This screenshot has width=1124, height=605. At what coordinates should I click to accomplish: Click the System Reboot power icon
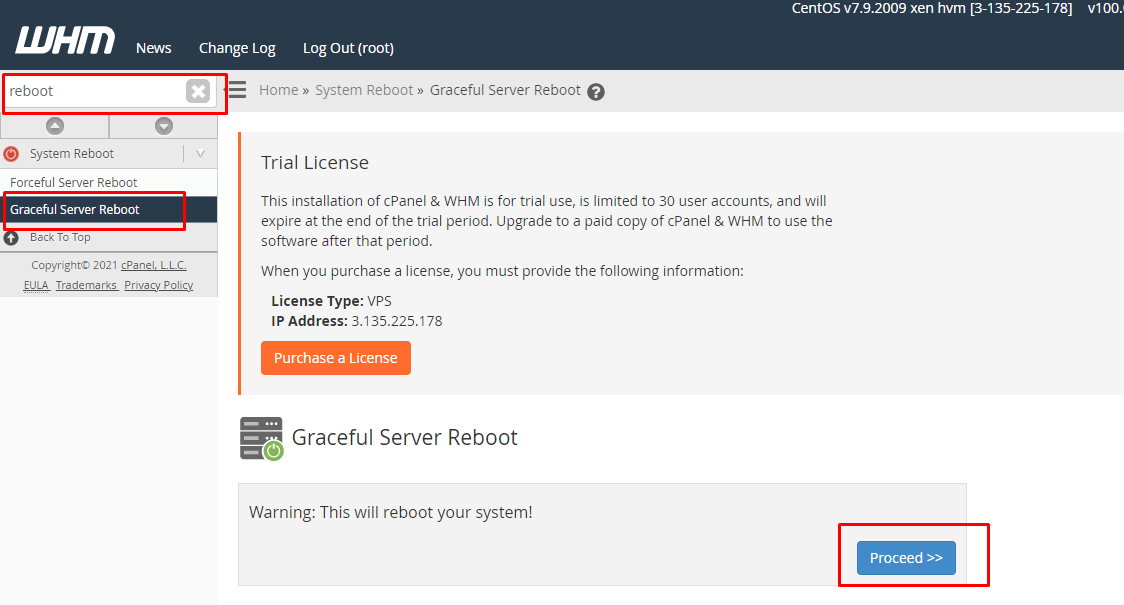[x=11, y=153]
